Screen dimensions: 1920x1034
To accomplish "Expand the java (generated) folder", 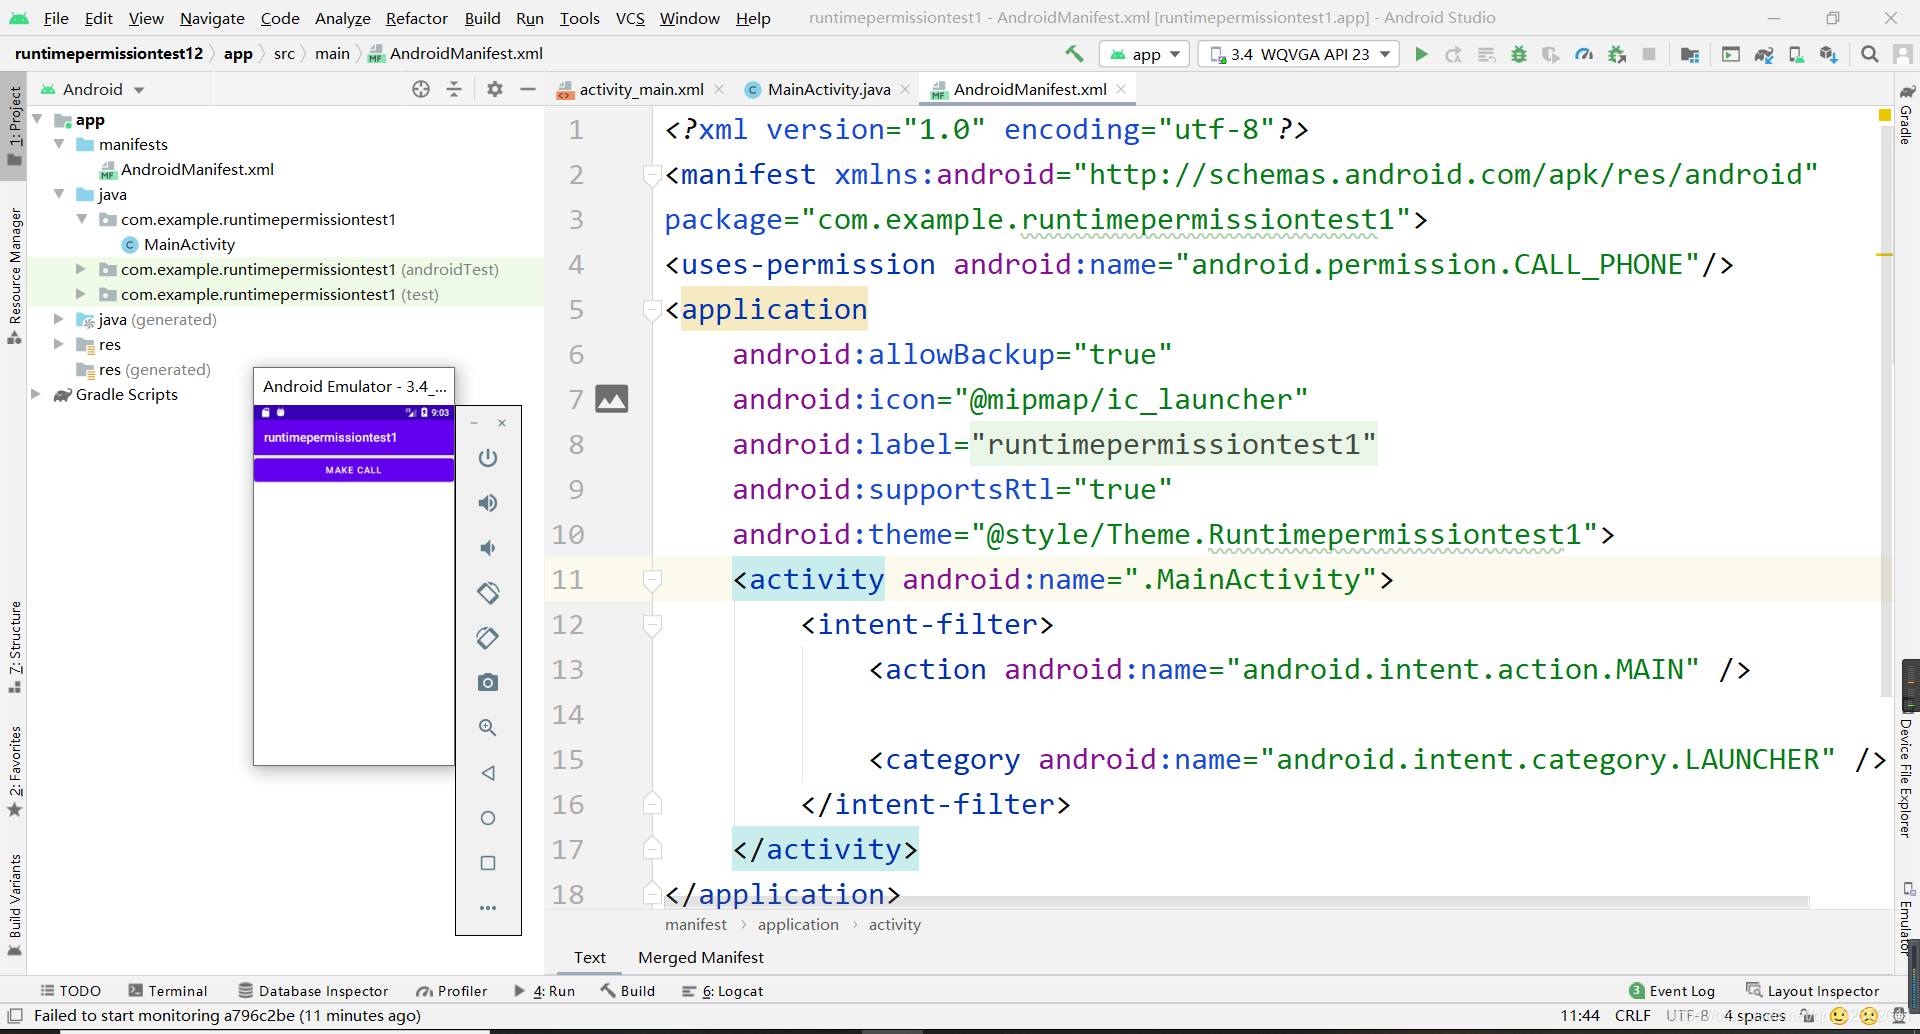I will coord(59,319).
